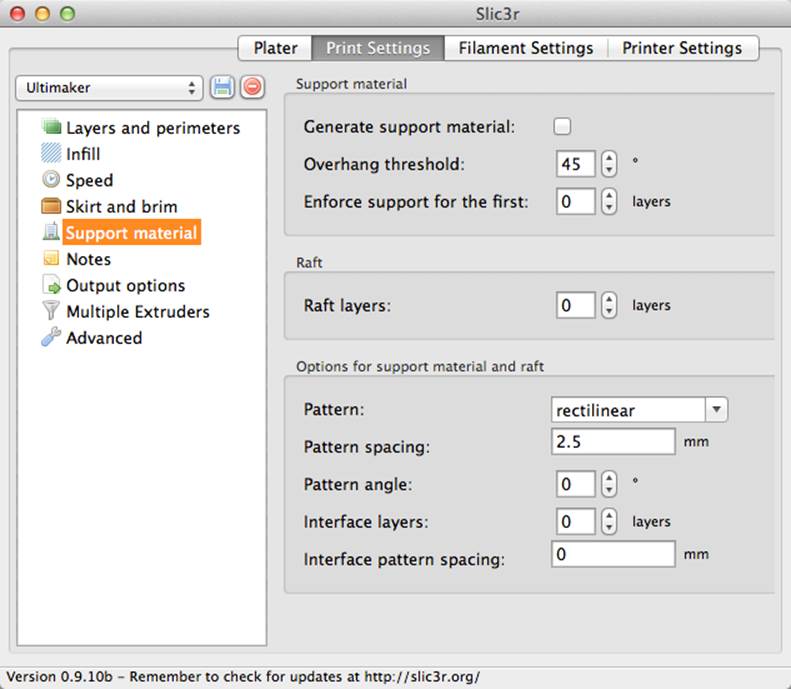Increase the Interface layers stepper
Image resolution: width=791 pixels, height=689 pixels.
tap(609, 515)
